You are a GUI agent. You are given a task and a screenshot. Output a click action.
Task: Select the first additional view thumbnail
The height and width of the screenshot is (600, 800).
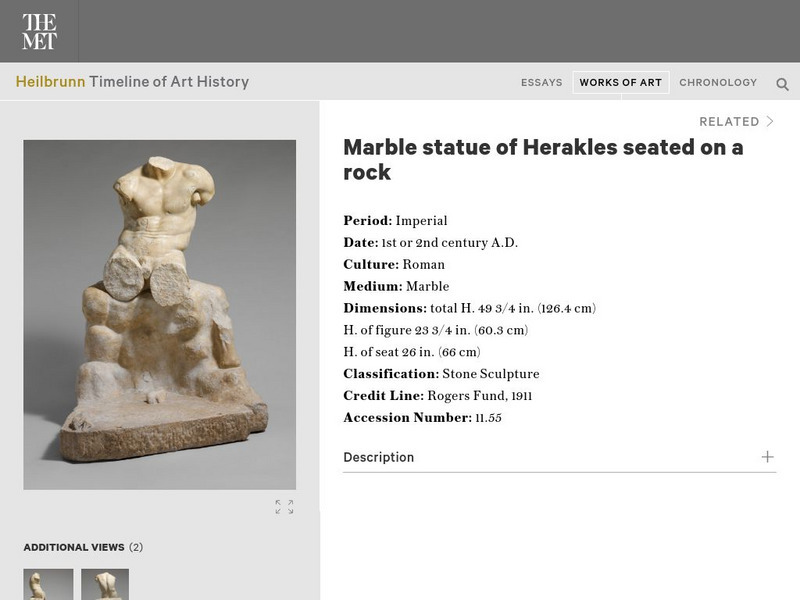click(48, 584)
